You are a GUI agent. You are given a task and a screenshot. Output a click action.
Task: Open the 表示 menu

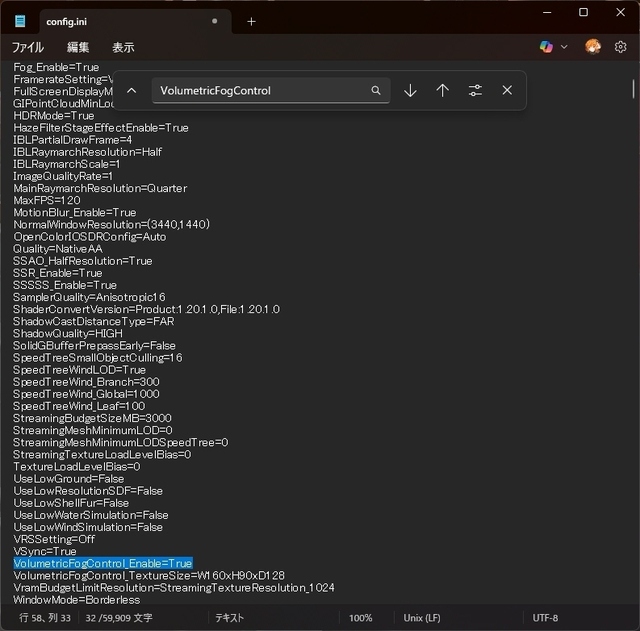123,47
